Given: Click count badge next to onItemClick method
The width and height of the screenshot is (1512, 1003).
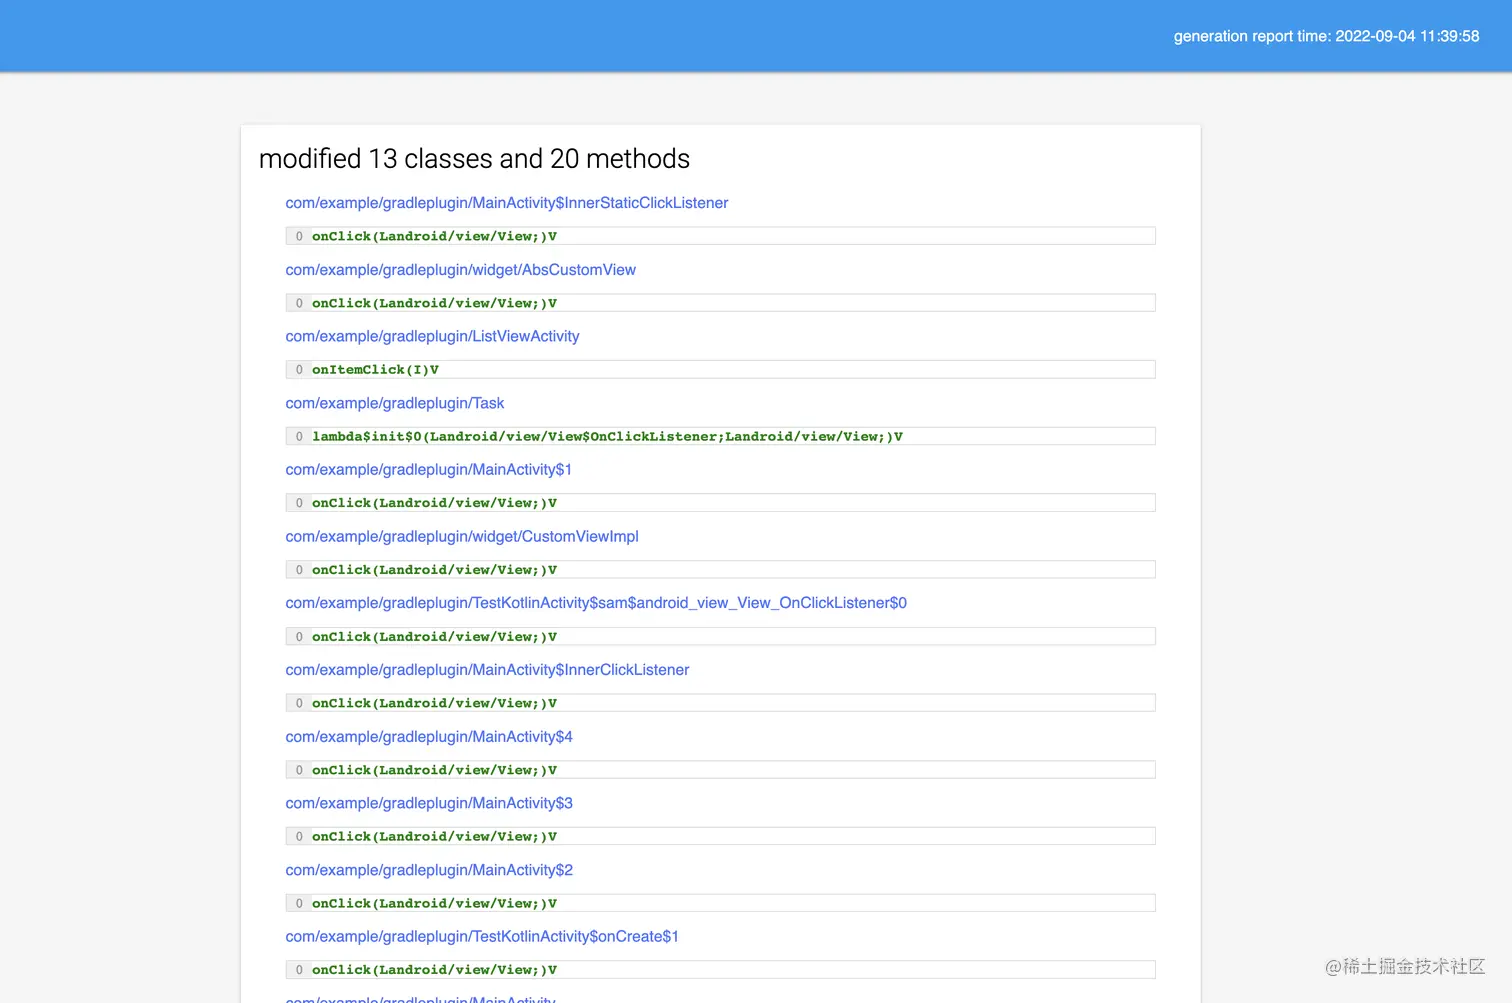Looking at the screenshot, I should pyautogui.click(x=299, y=369).
